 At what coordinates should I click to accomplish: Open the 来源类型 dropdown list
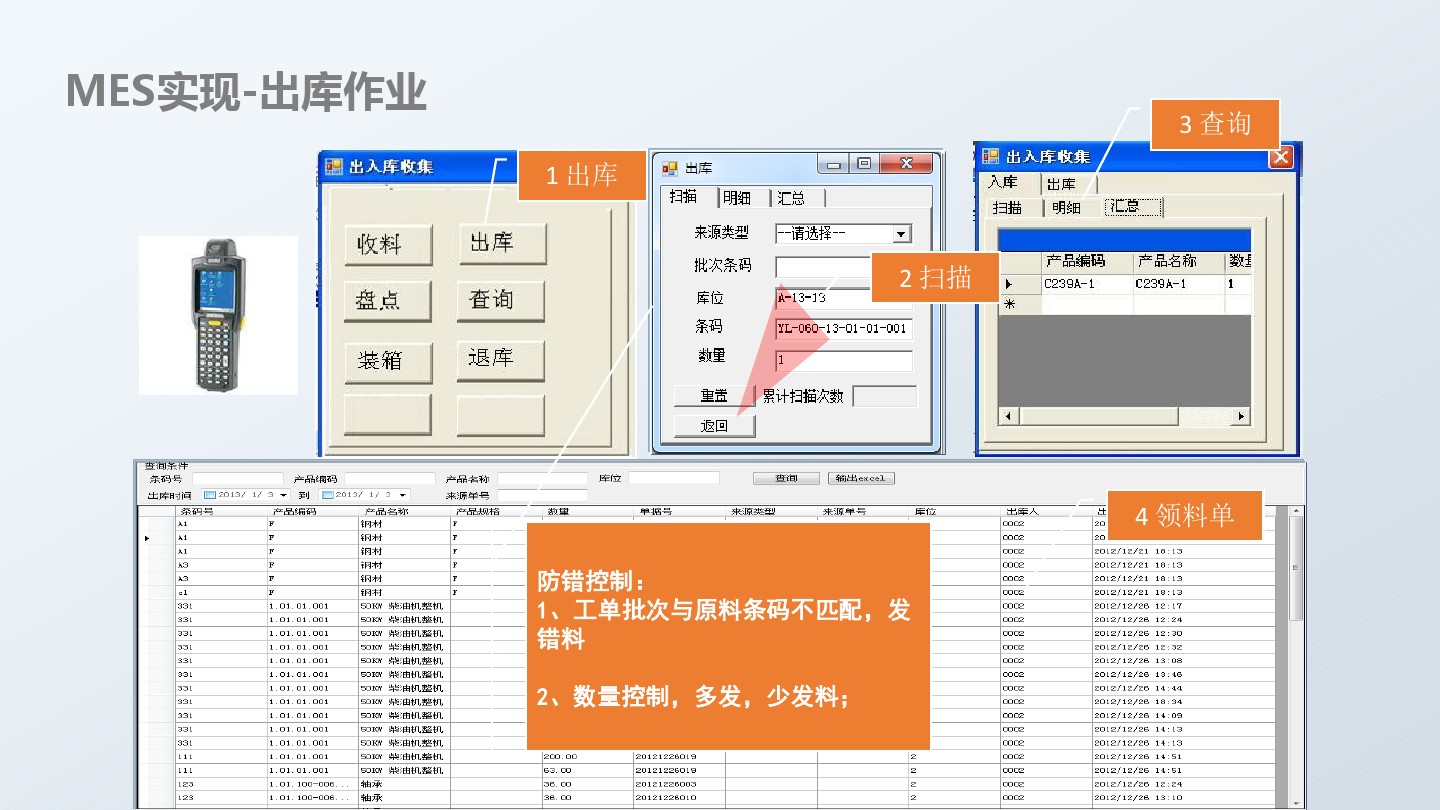(901, 234)
